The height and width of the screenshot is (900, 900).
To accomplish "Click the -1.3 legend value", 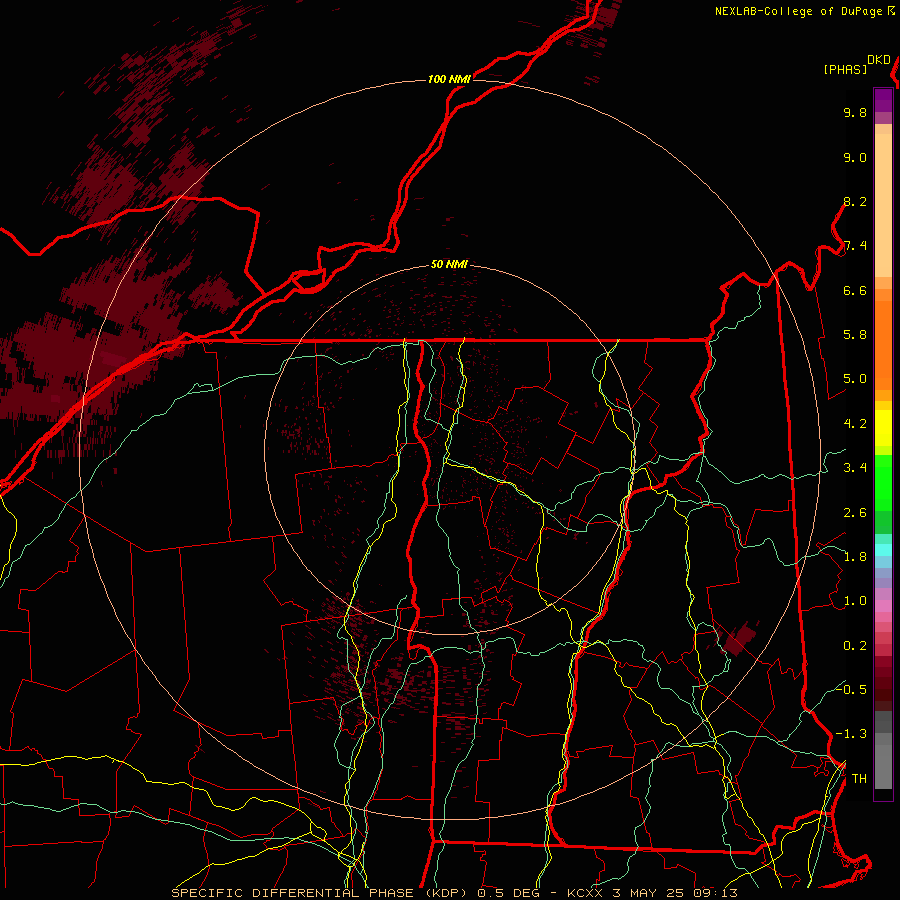I will click(851, 734).
